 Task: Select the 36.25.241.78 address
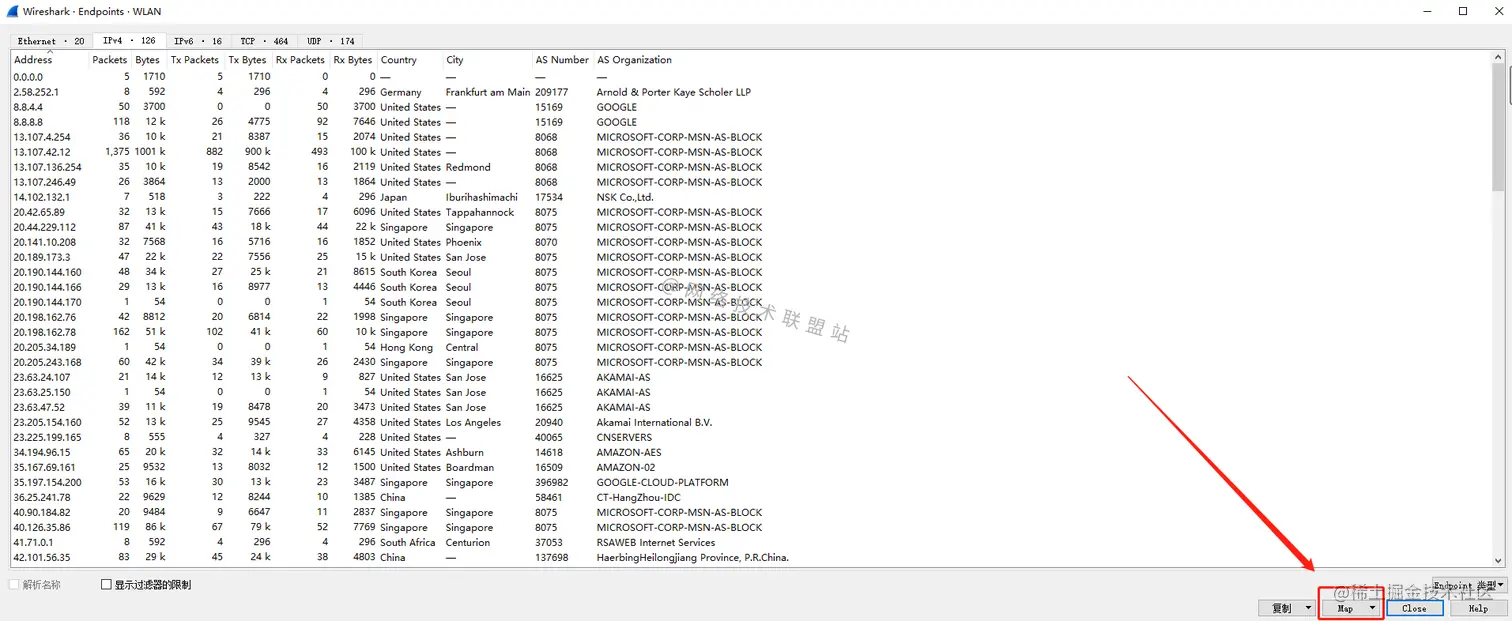tap(42, 497)
